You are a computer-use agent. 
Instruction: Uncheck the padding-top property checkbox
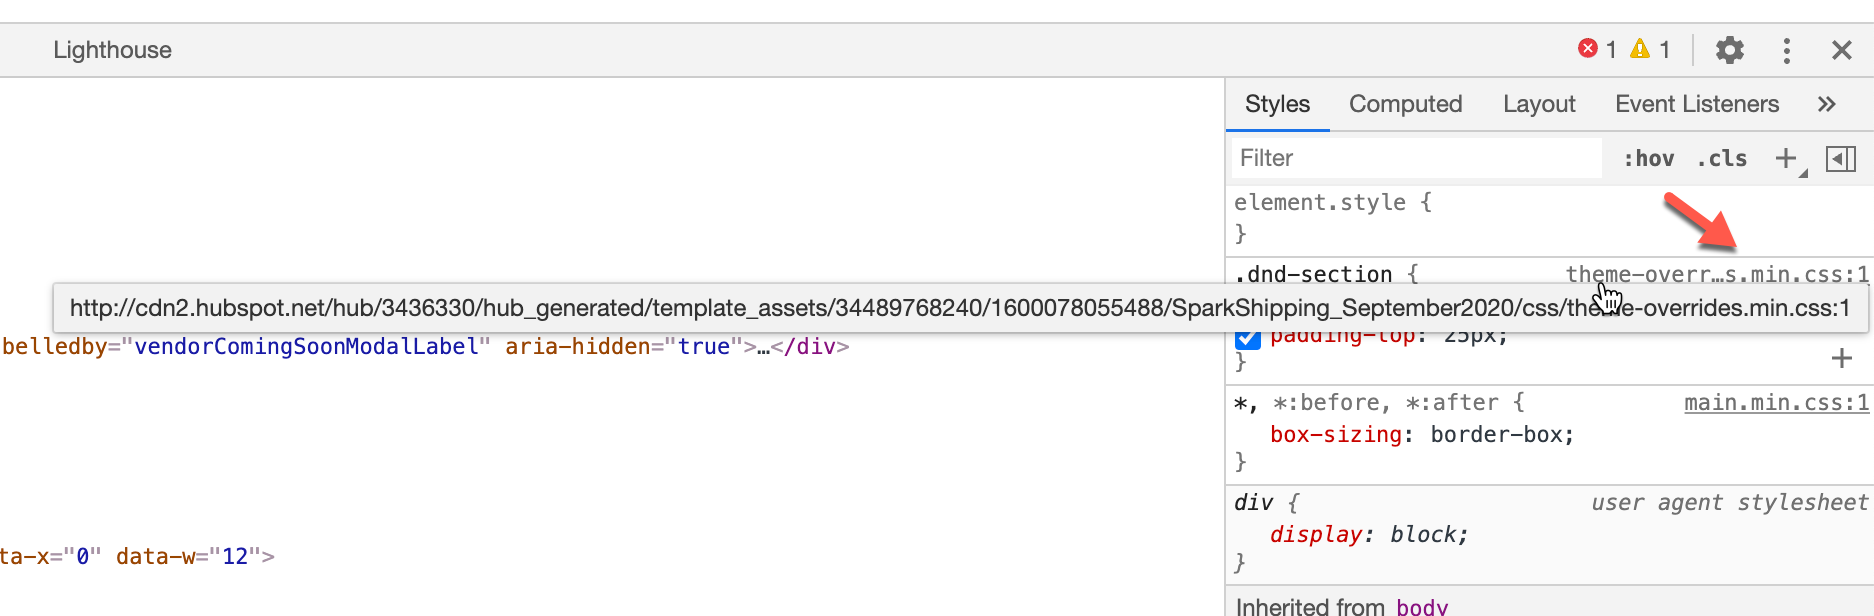click(x=1248, y=339)
